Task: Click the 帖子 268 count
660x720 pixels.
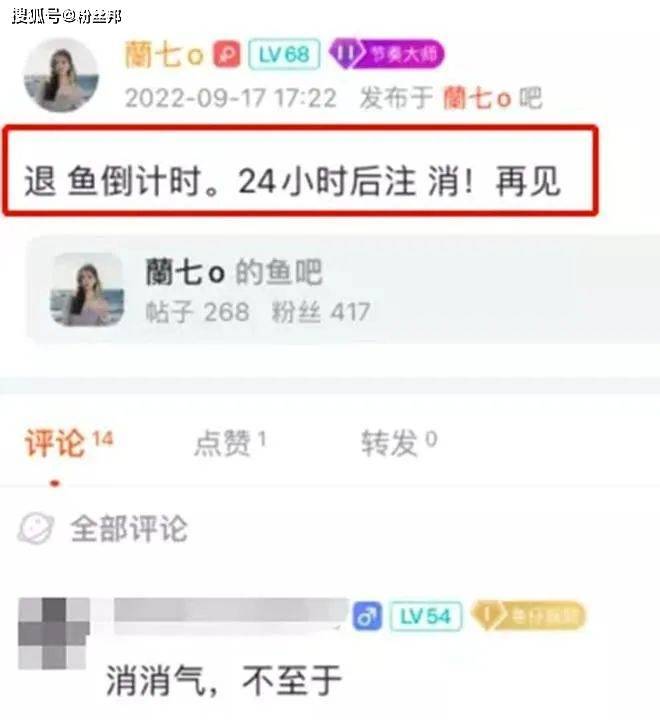Action: (197, 312)
